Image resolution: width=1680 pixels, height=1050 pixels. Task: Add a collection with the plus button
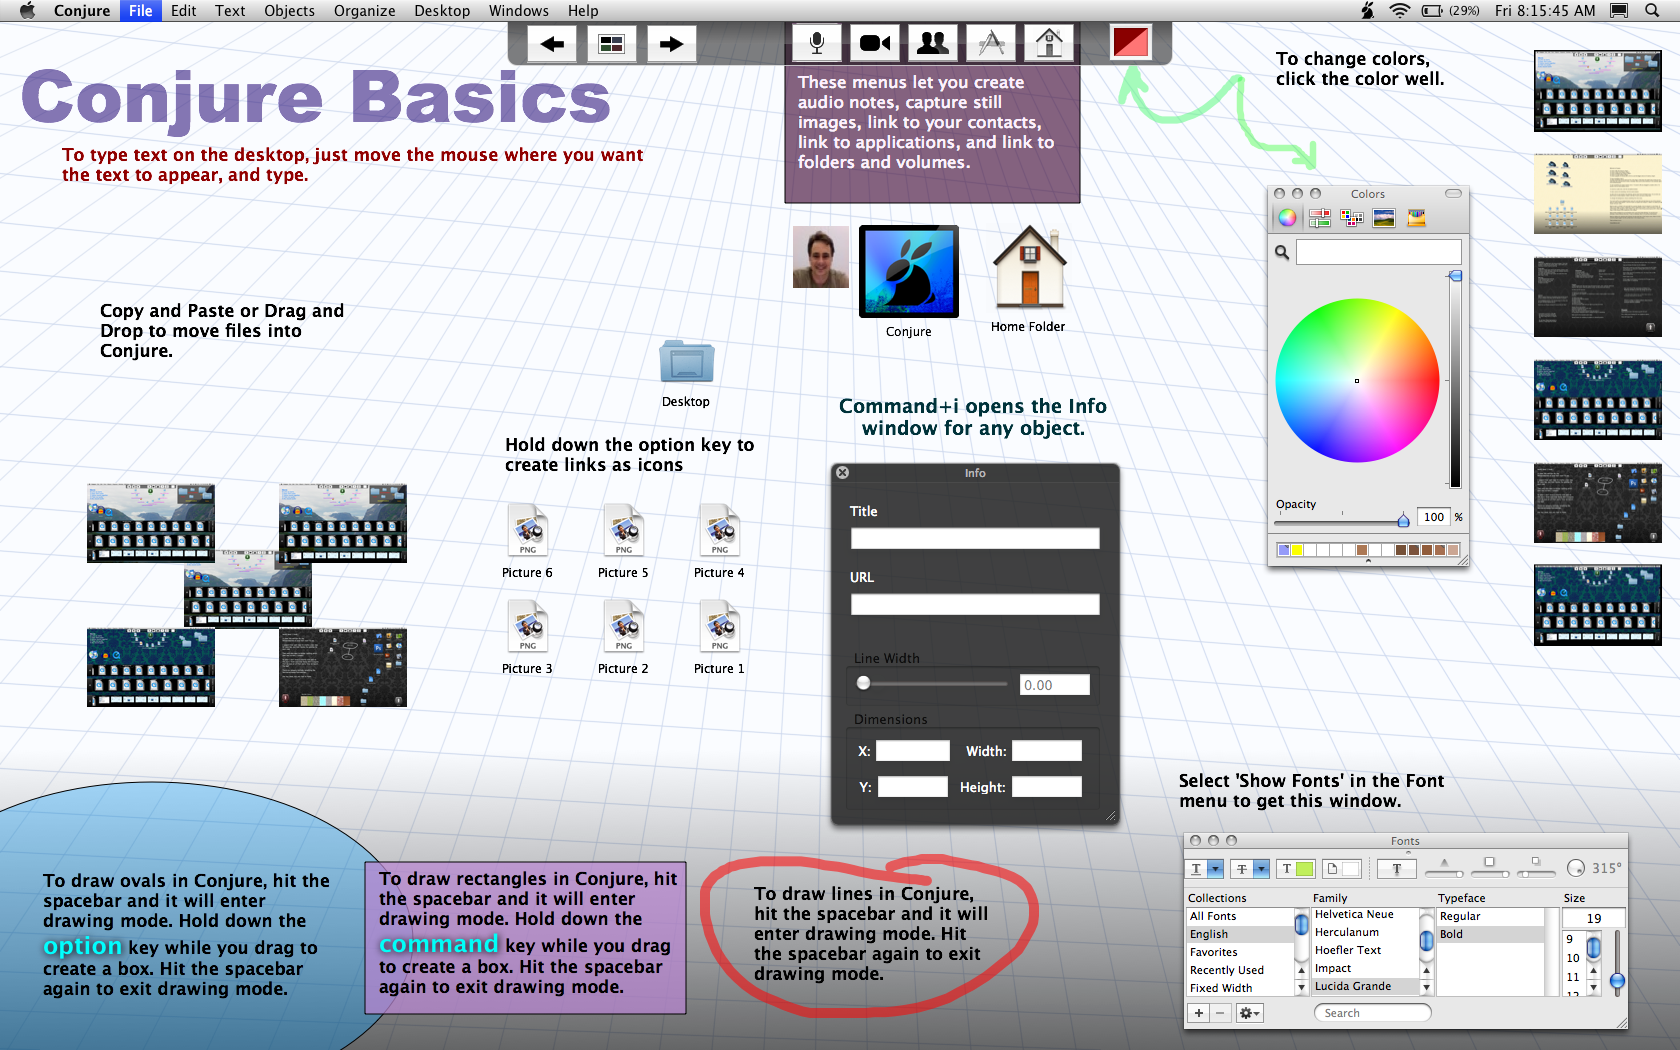point(1199,1013)
